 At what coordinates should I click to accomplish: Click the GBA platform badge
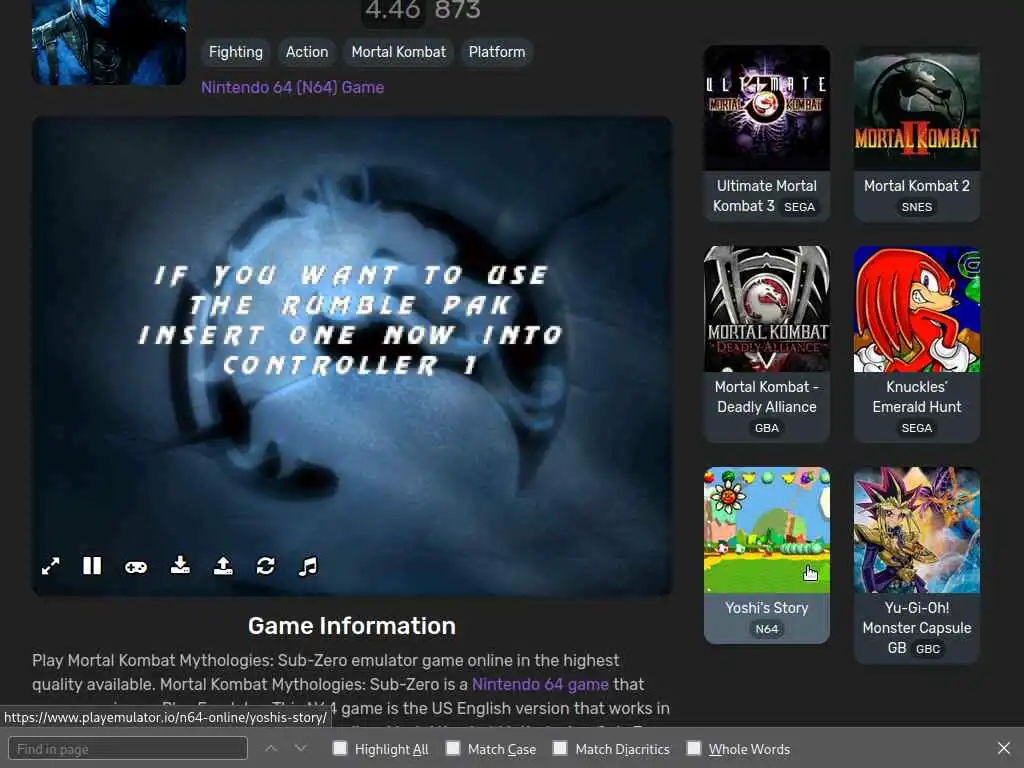pos(767,428)
